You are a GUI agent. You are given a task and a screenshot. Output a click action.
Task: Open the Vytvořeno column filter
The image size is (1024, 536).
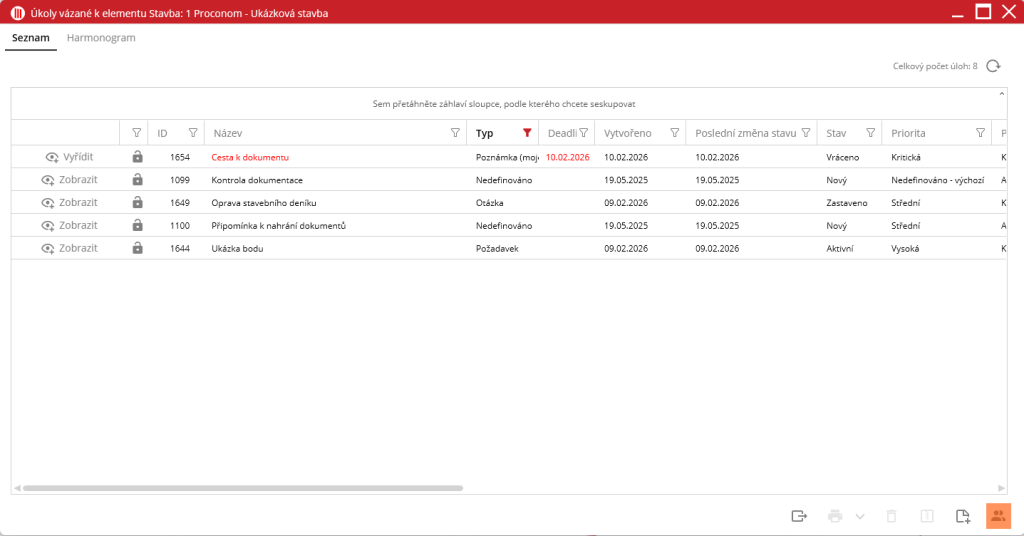click(674, 133)
